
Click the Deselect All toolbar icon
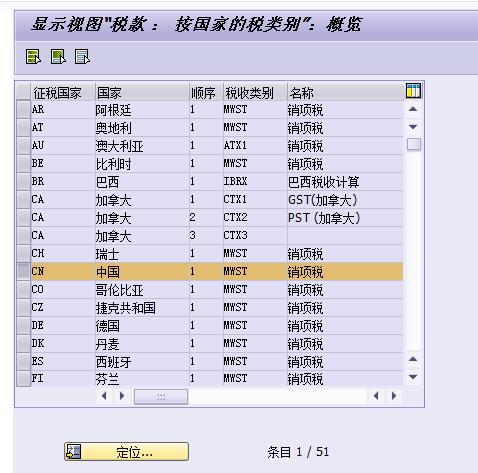click(x=82, y=57)
